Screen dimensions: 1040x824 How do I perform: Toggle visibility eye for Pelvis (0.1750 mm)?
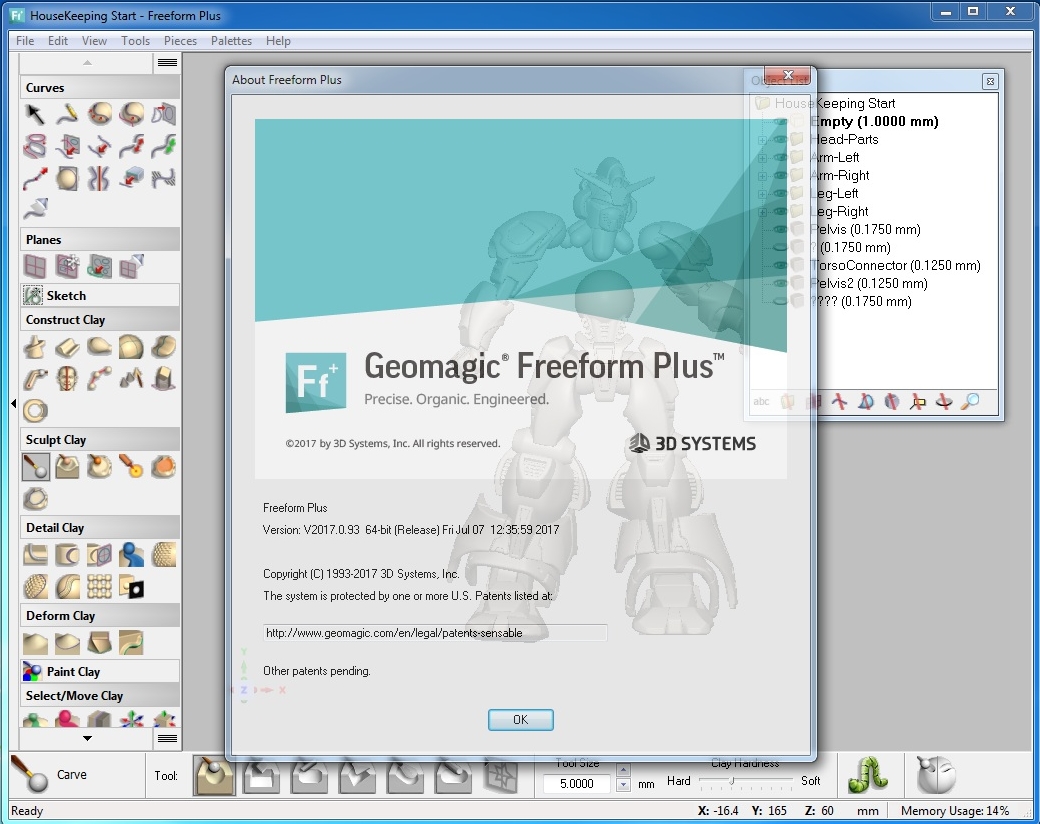click(x=780, y=229)
